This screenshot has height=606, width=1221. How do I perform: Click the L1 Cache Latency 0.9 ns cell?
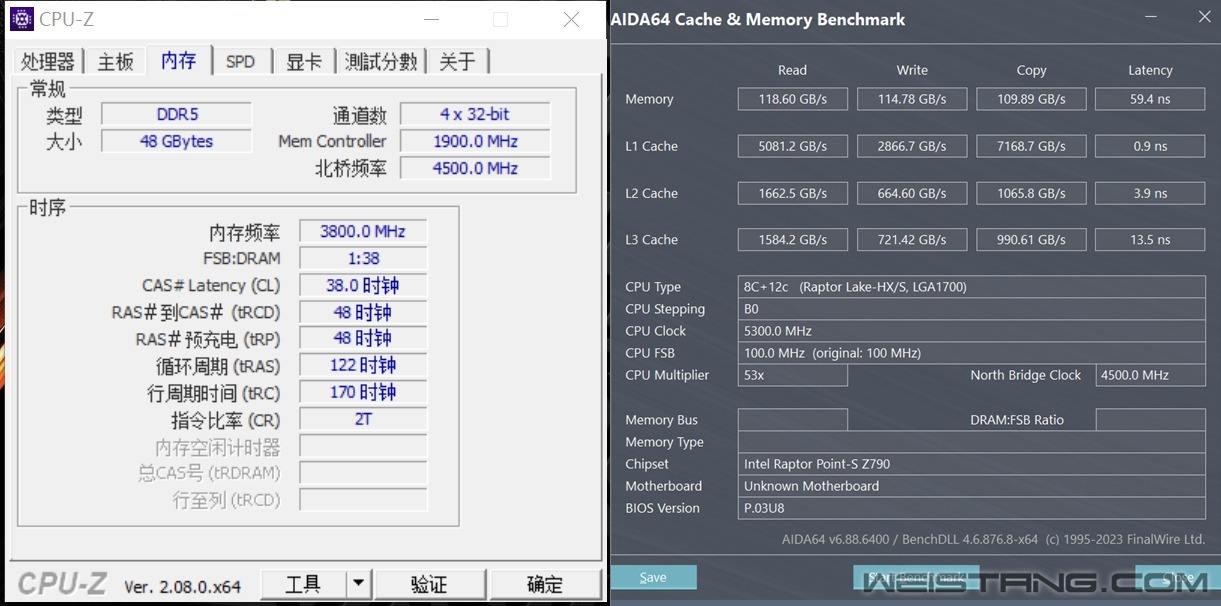(1150, 146)
